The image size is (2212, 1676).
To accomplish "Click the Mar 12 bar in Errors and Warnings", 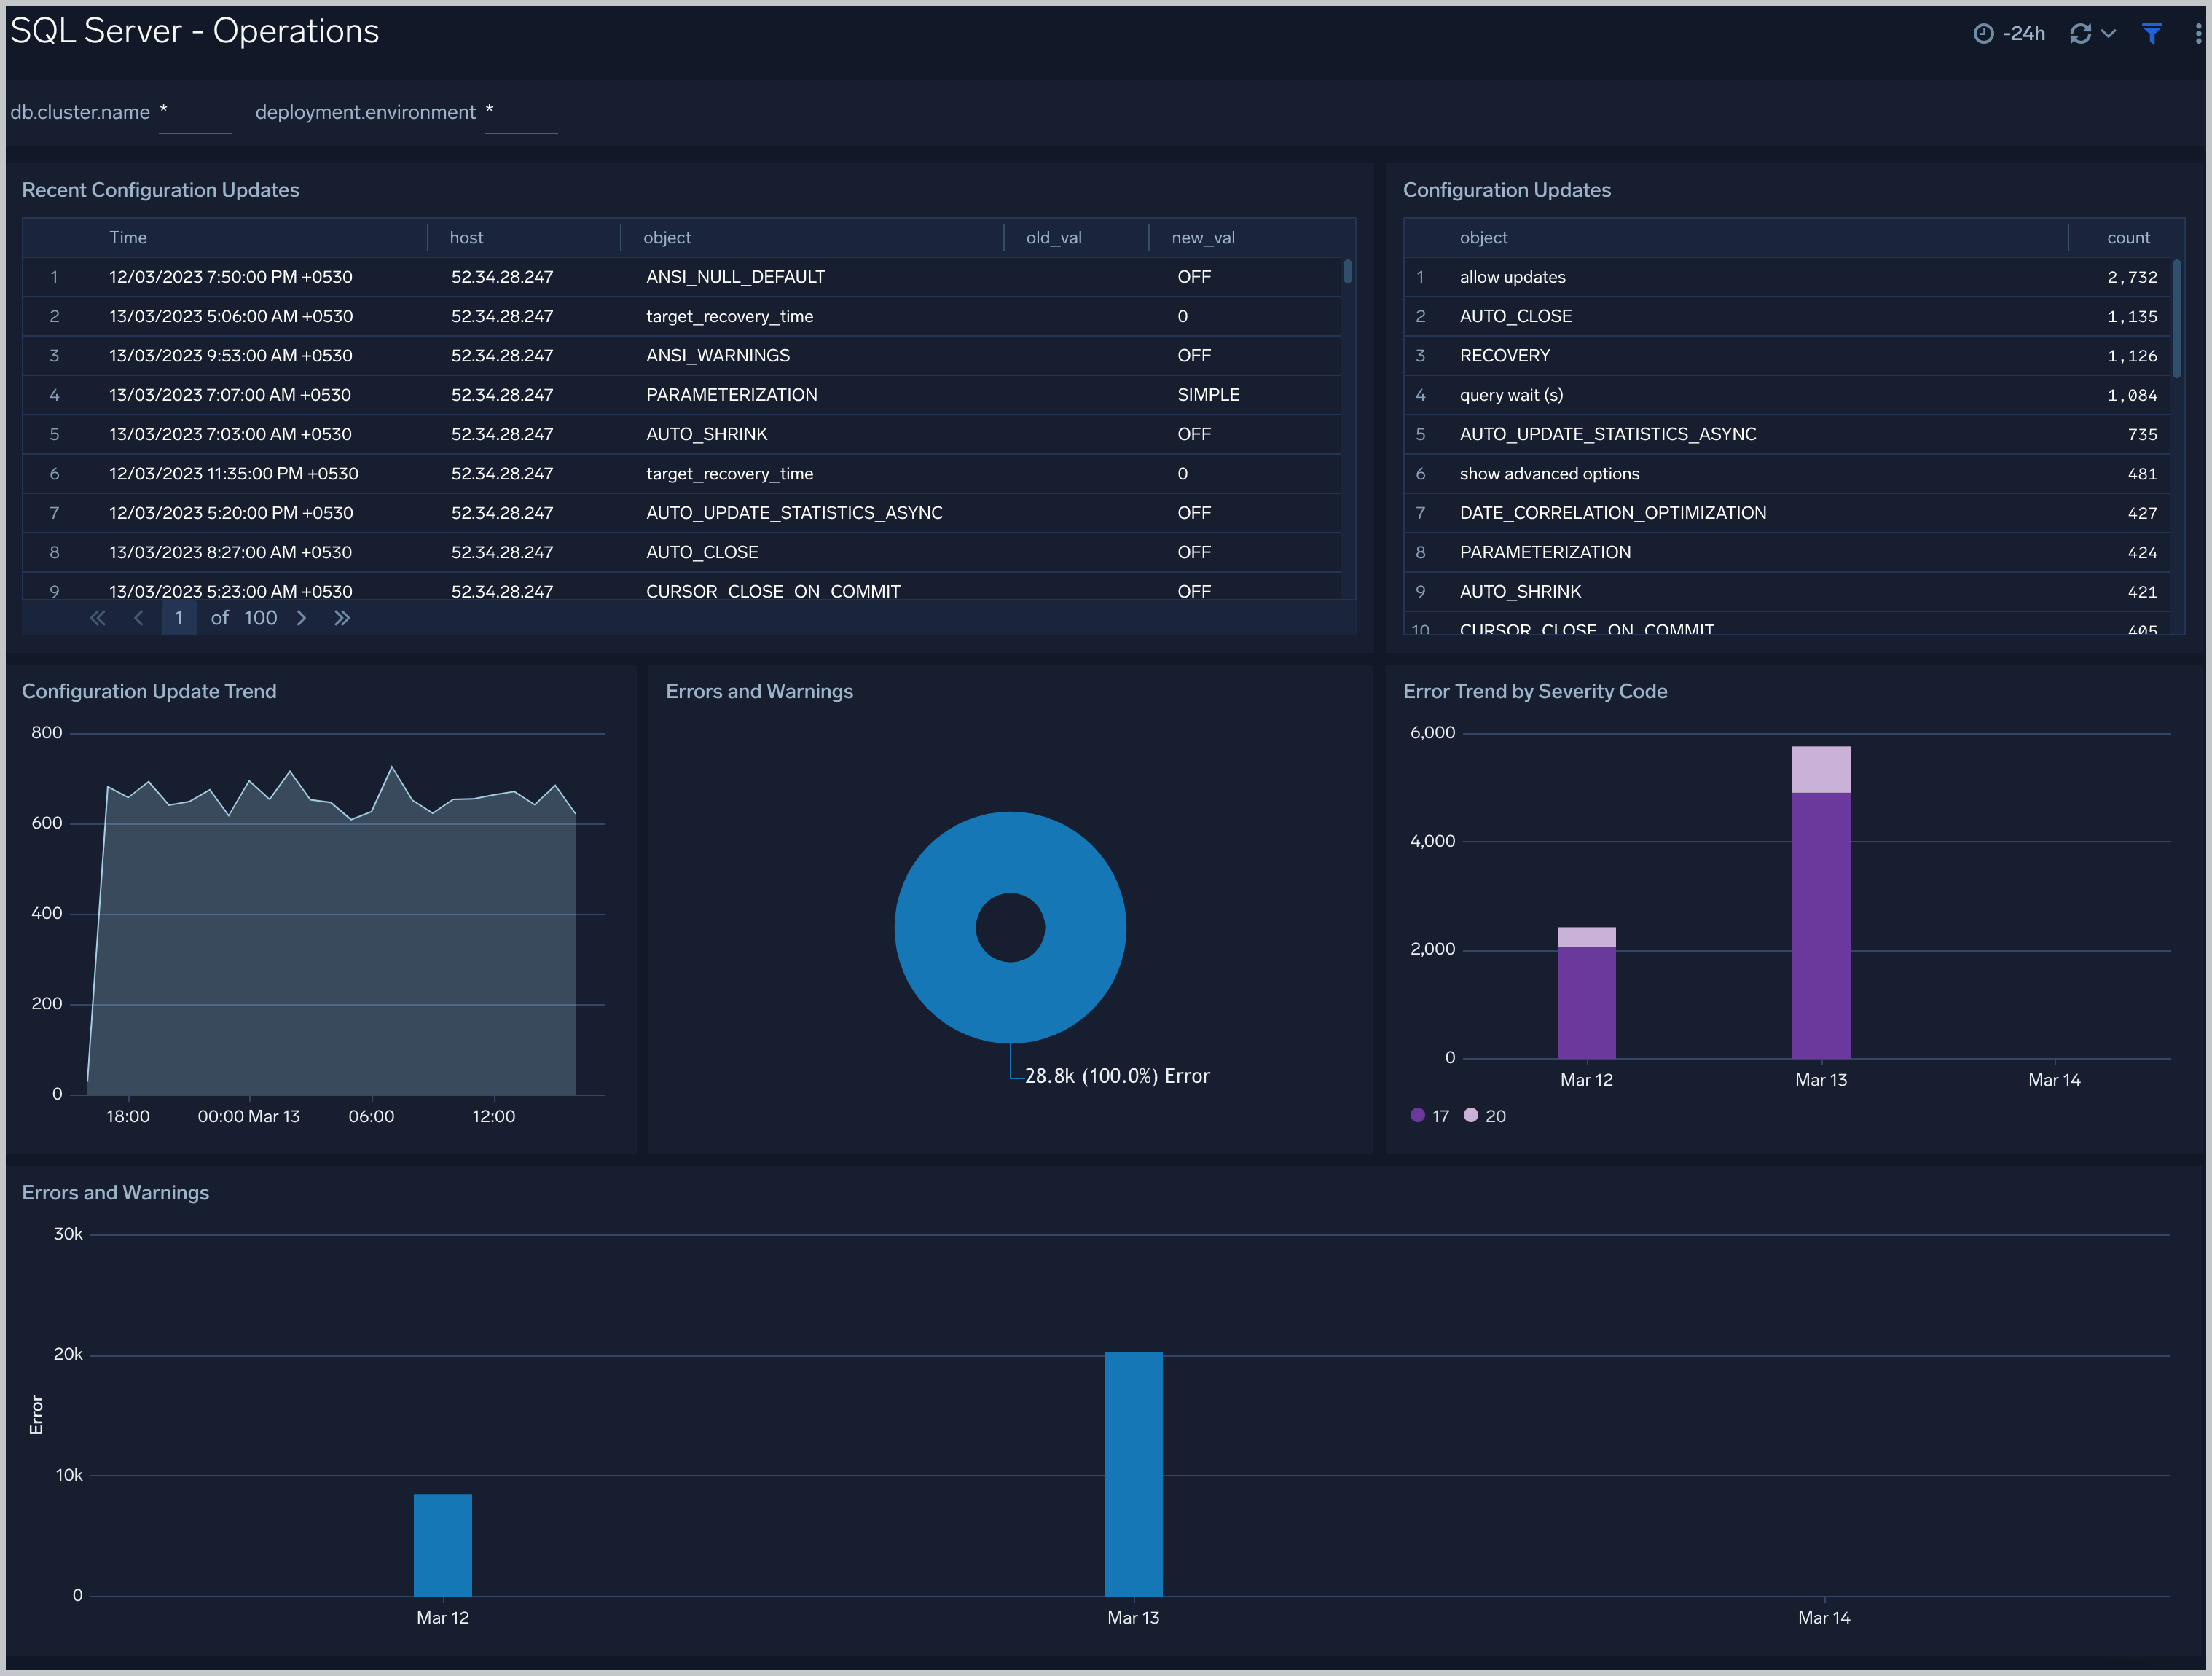I will pyautogui.click(x=443, y=1545).
